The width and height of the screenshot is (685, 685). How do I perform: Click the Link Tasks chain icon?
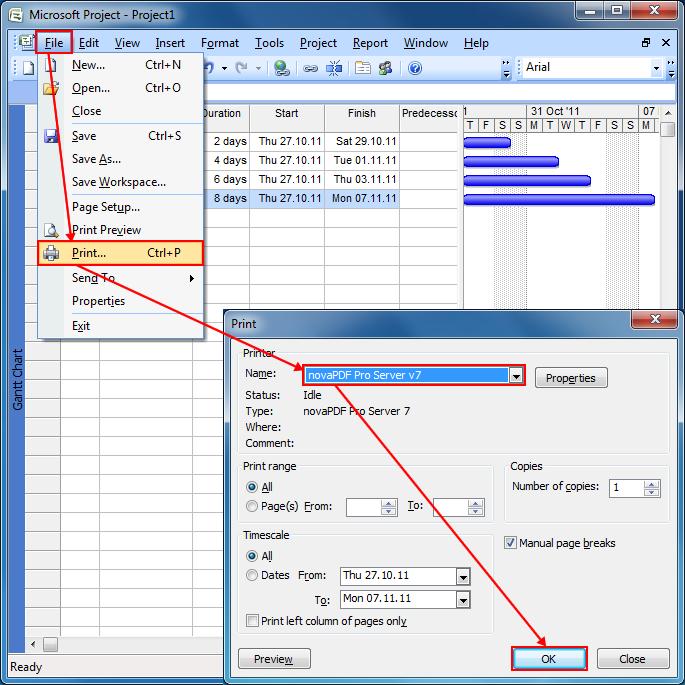click(x=310, y=68)
